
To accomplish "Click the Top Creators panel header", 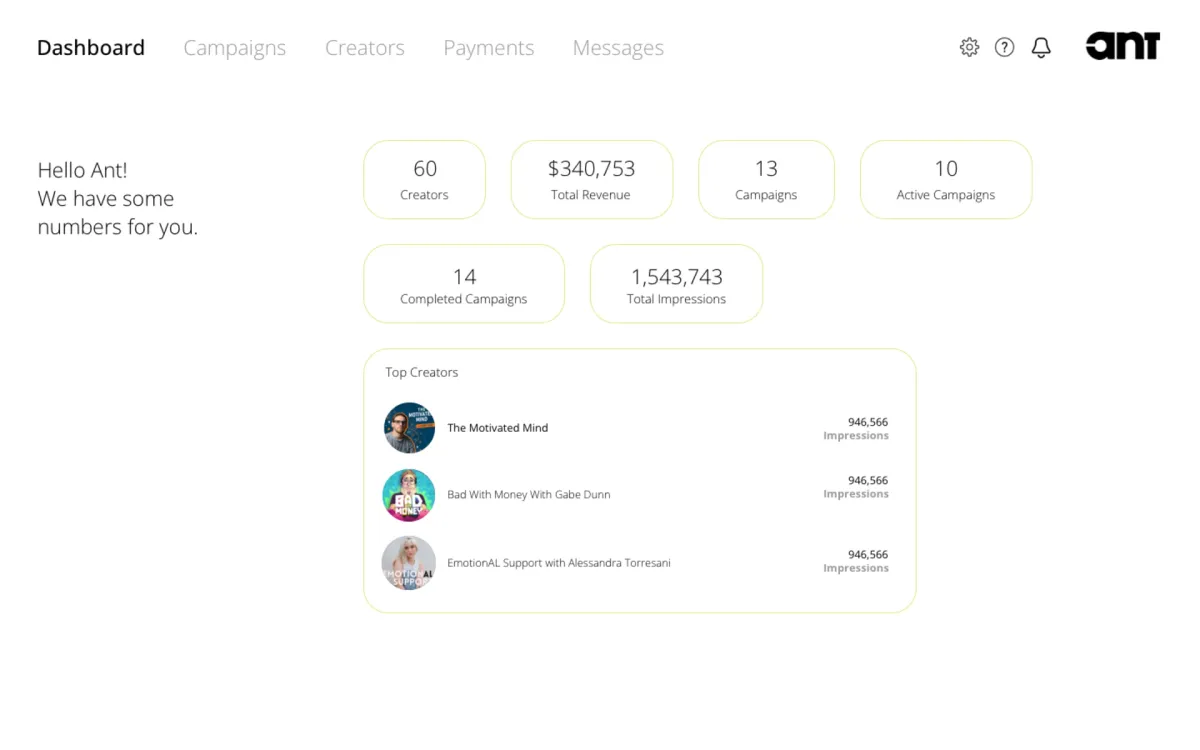I will coord(421,372).
